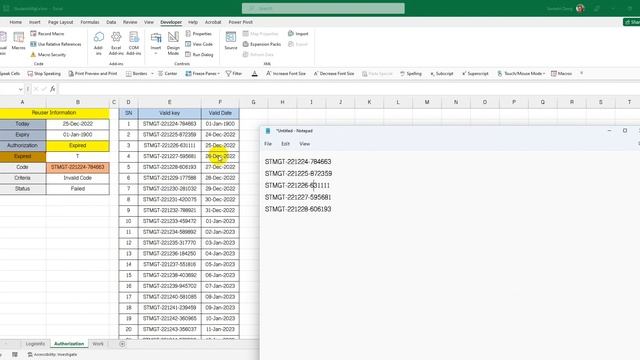Click the font color button

coord(254,73)
